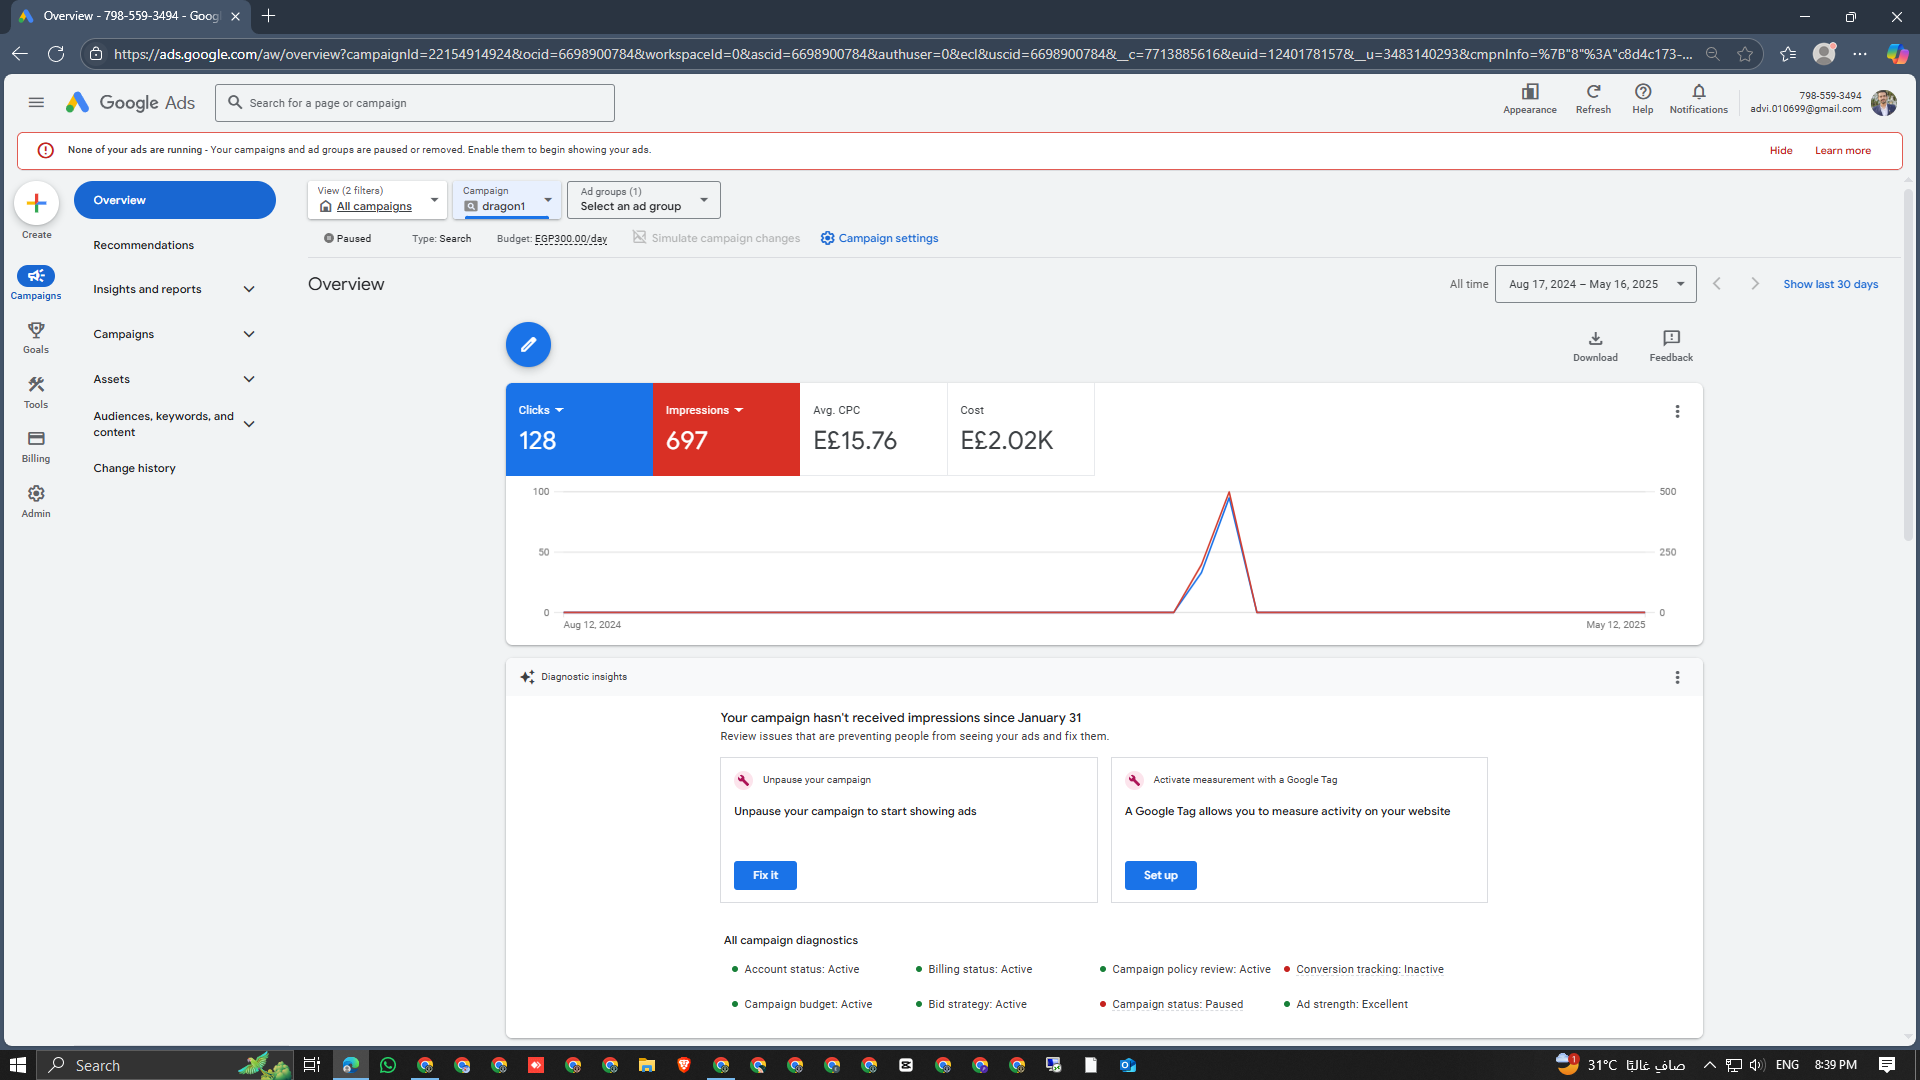Open the Feedback icon
The height and width of the screenshot is (1080, 1920).
pyautogui.click(x=1671, y=346)
